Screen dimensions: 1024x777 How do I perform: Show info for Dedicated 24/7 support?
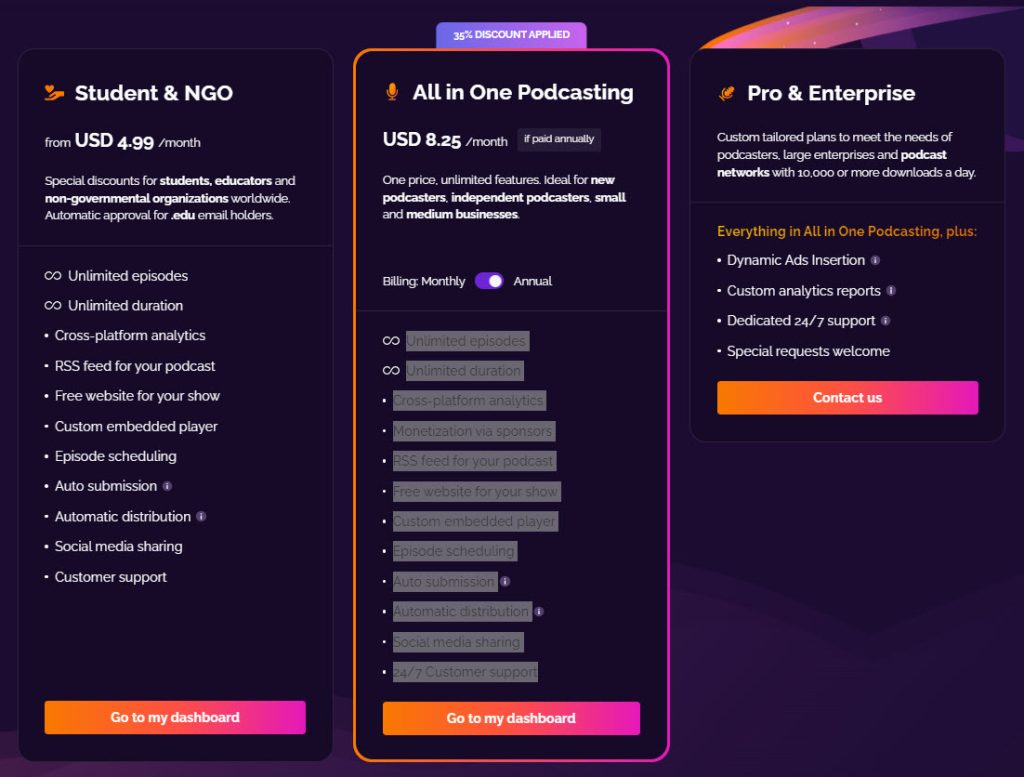(x=886, y=321)
